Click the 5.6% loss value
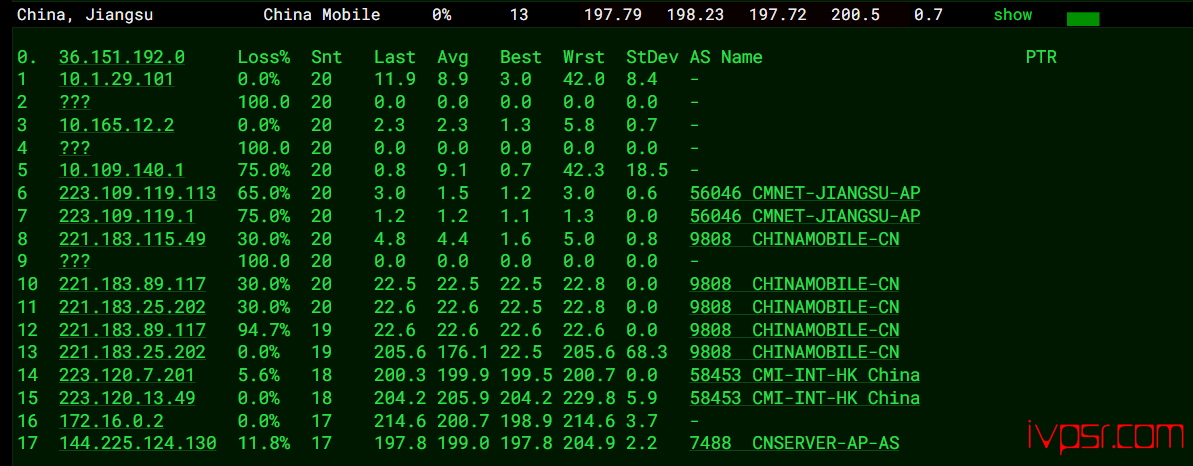The image size is (1193, 466). point(258,375)
